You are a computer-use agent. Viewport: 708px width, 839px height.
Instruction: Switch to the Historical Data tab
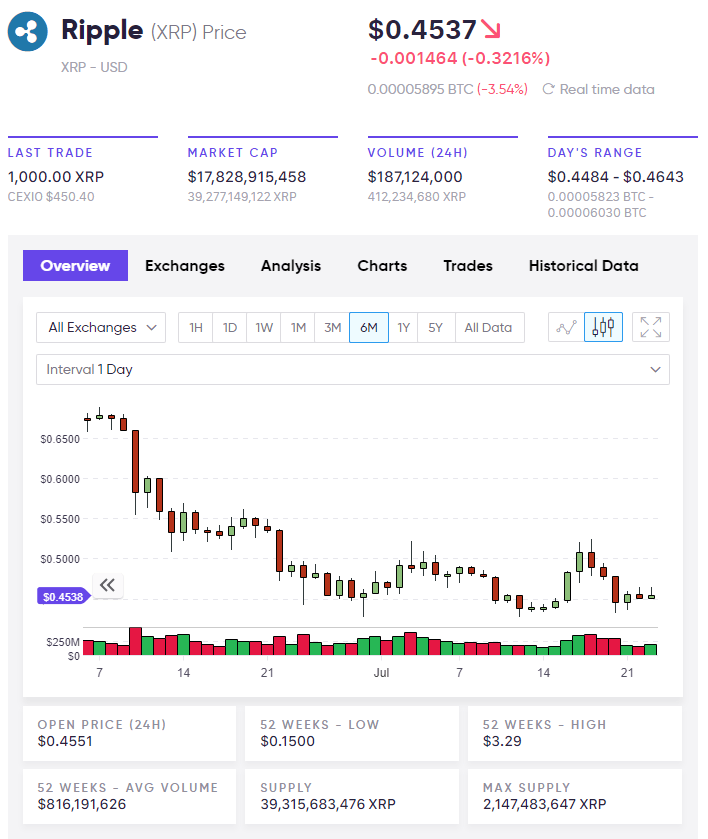(583, 265)
